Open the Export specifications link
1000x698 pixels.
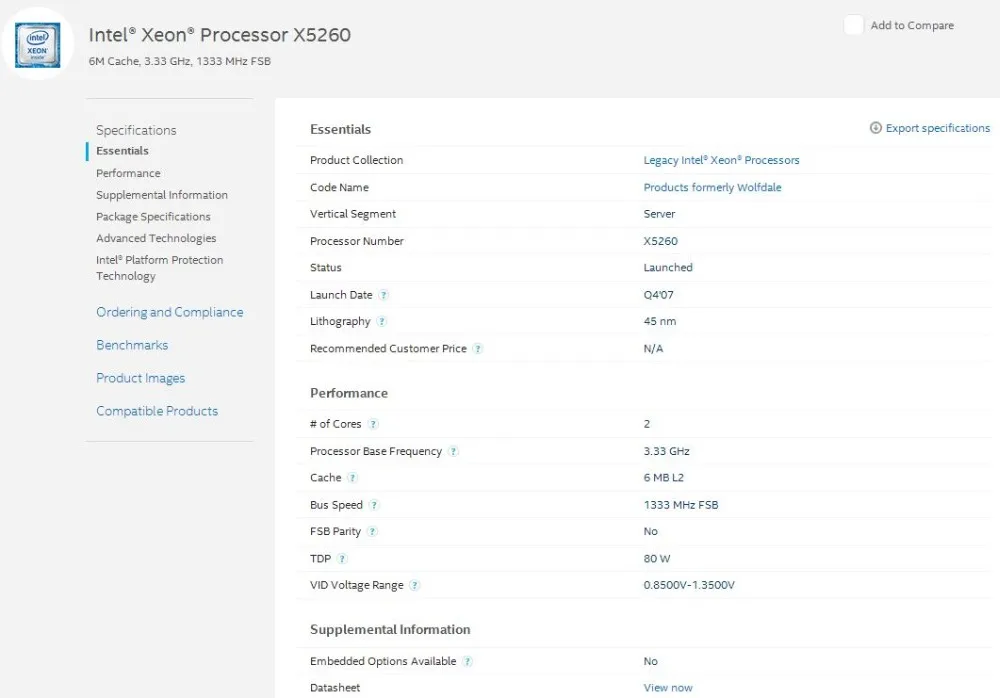coord(938,128)
